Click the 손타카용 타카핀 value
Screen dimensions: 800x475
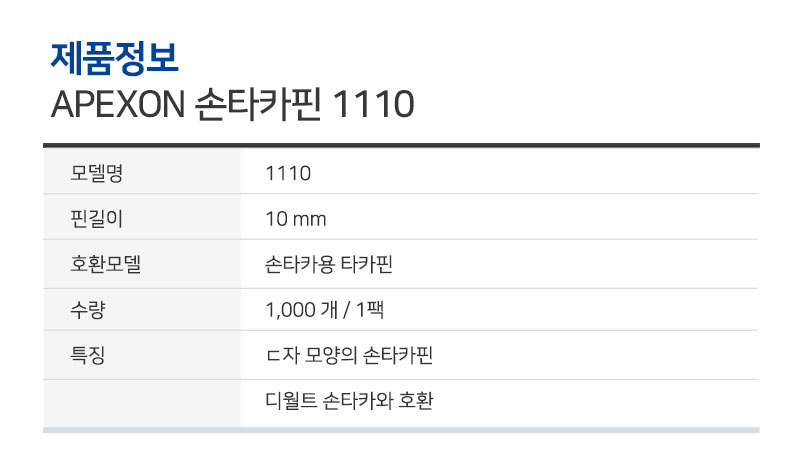(329, 264)
